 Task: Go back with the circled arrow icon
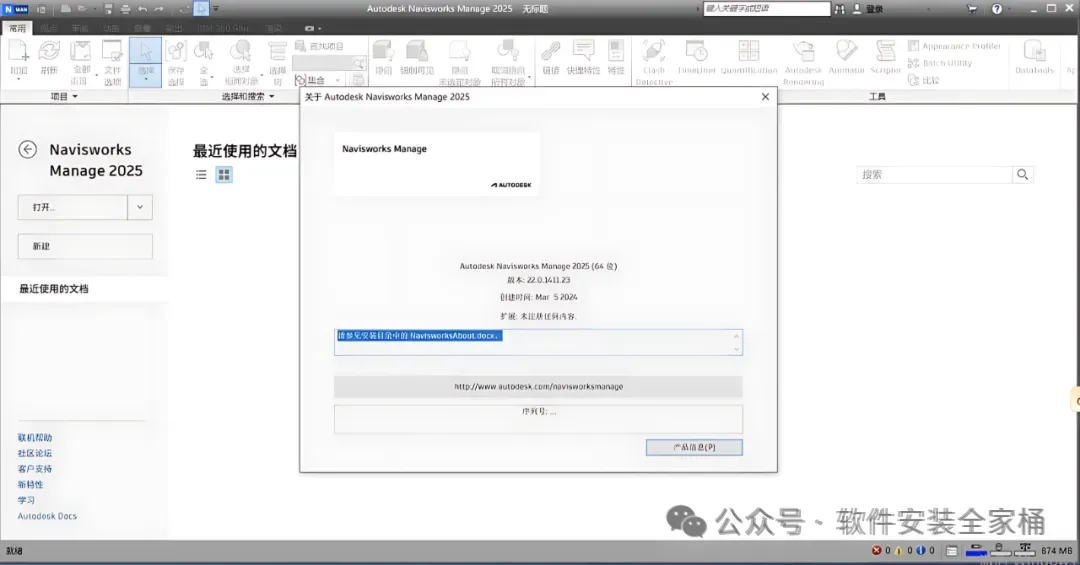pyautogui.click(x=28, y=150)
